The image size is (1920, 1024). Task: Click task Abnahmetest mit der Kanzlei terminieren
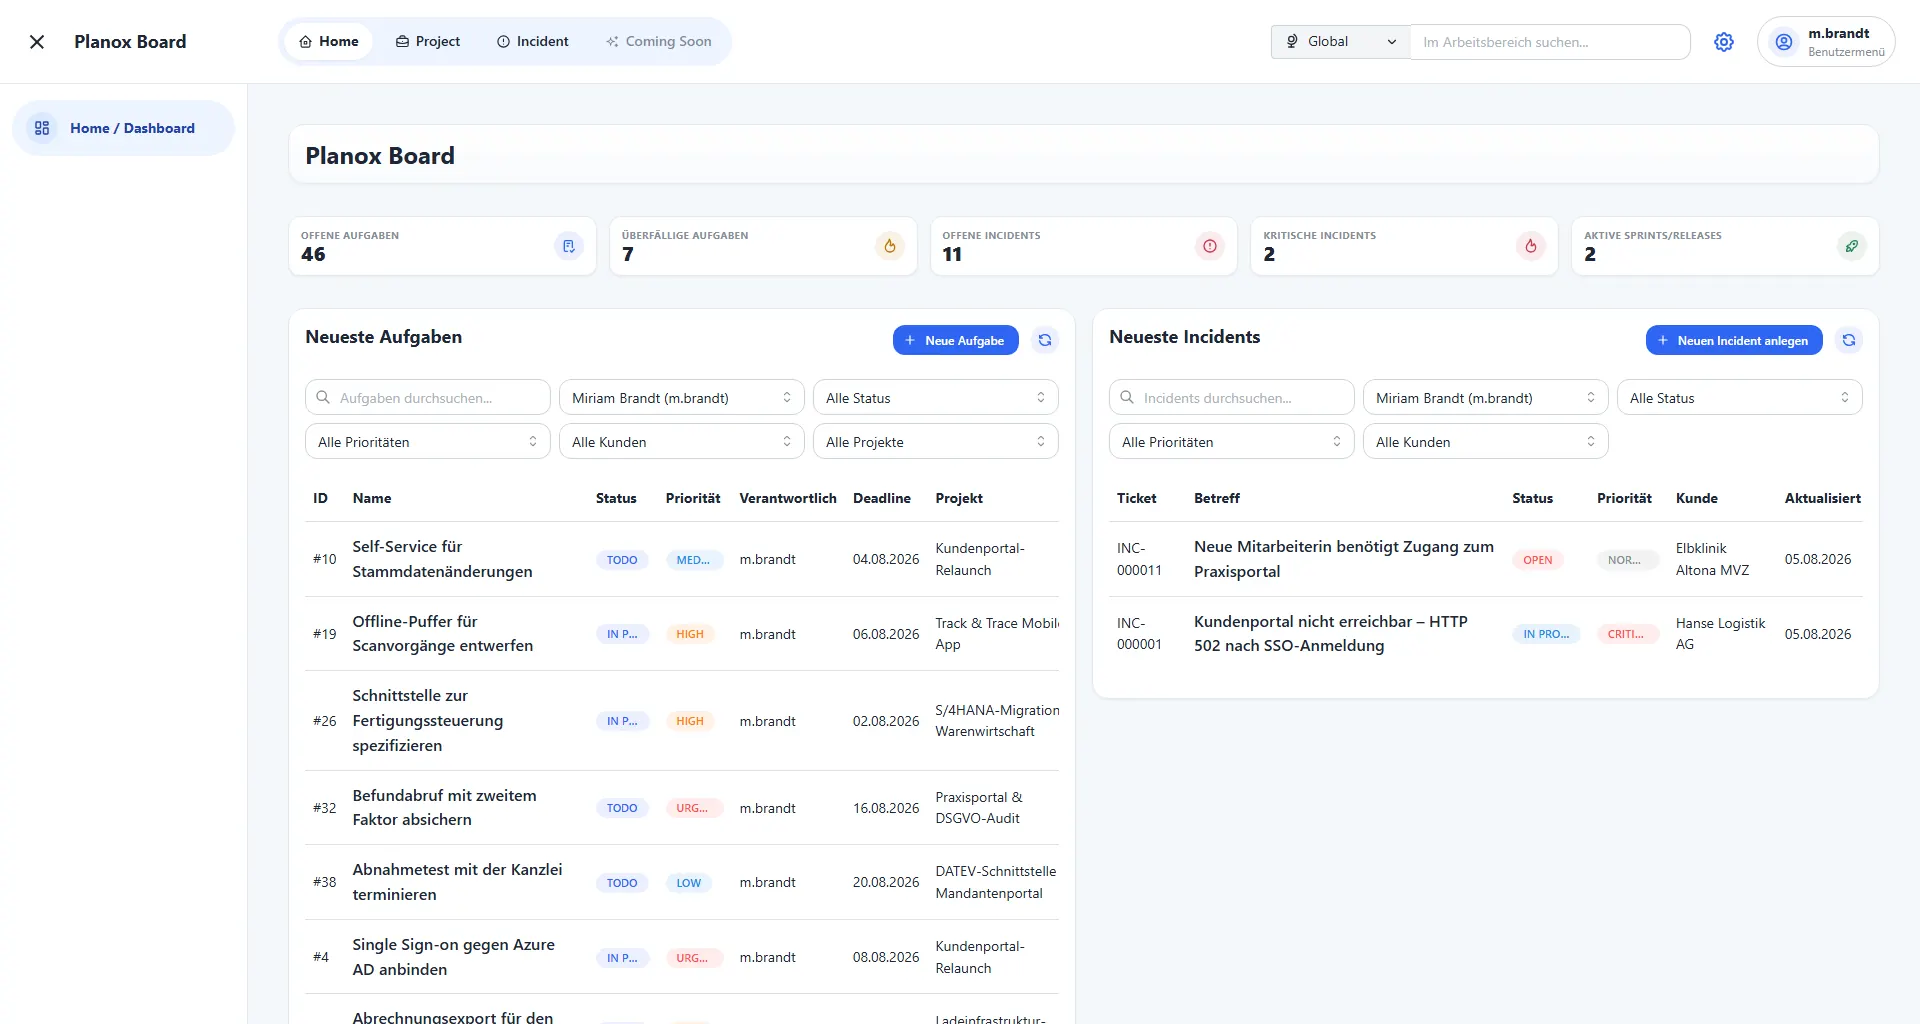(457, 882)
